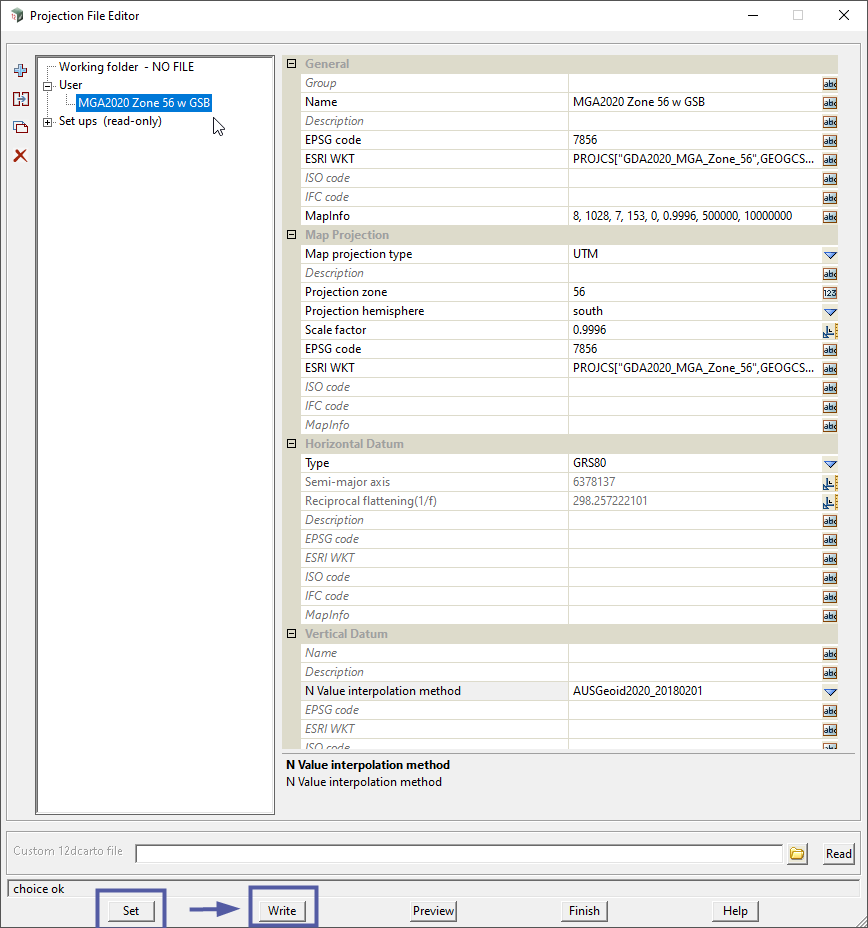Select MGA2020 Zone 56 w GSB tree item
Screen dimensions: 868x928
point(143,102)
